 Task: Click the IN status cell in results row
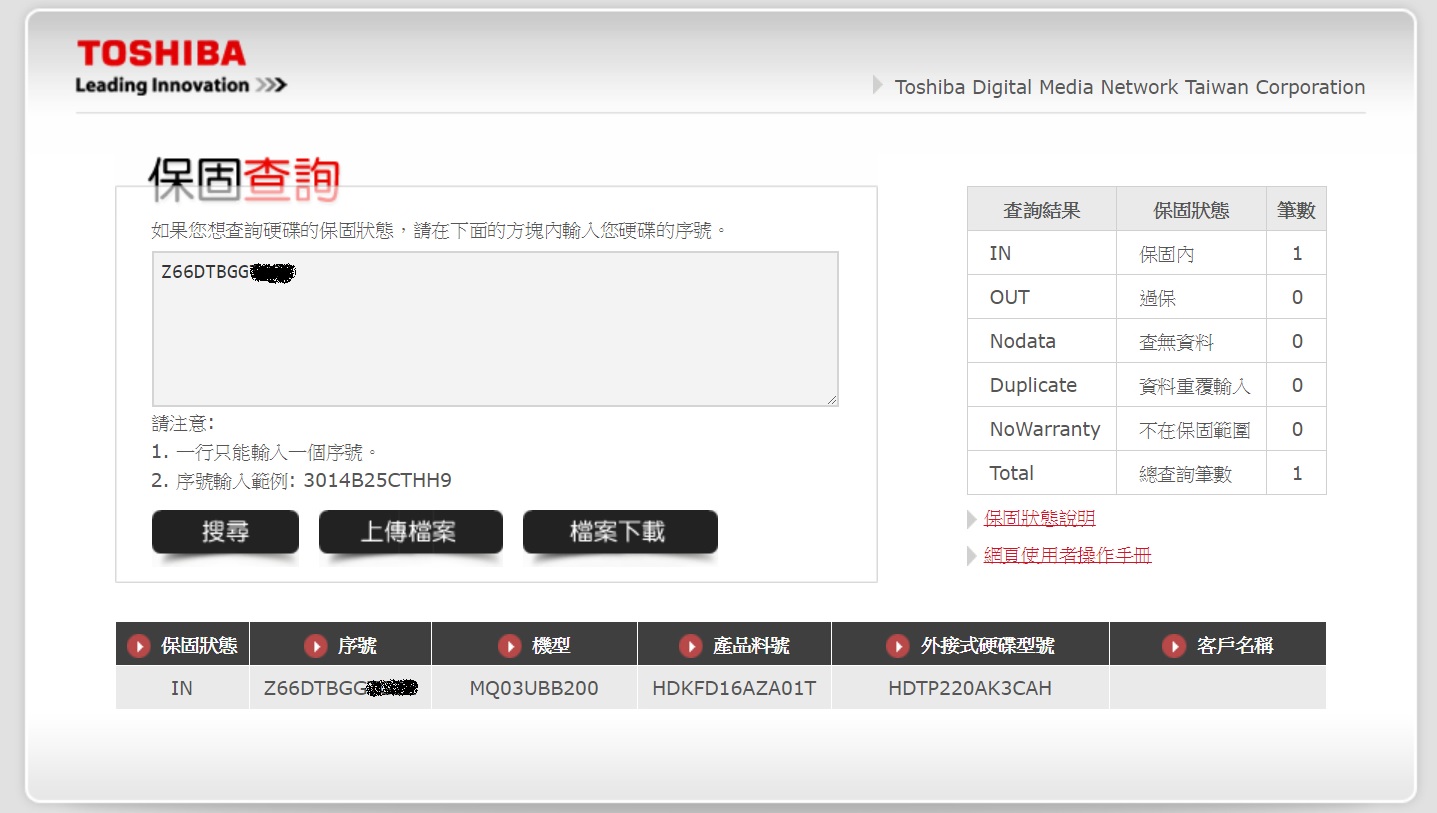[182, 688]
